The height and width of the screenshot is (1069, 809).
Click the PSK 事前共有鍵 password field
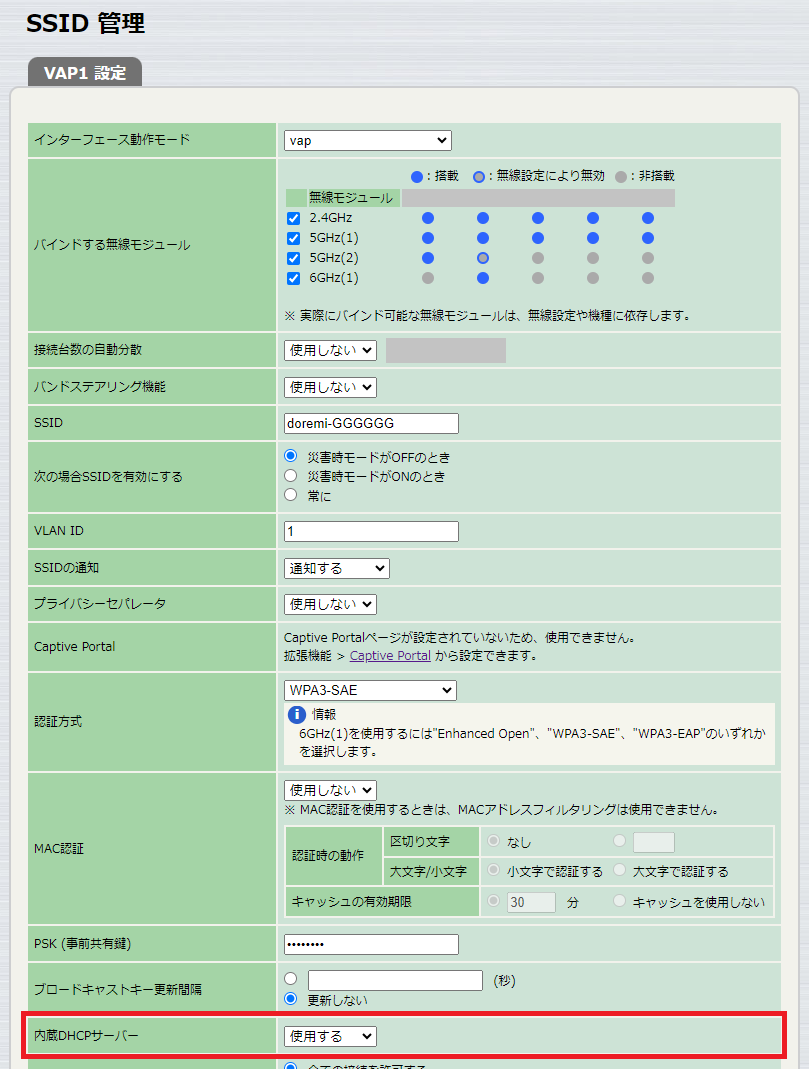click(x=370, y=943)
